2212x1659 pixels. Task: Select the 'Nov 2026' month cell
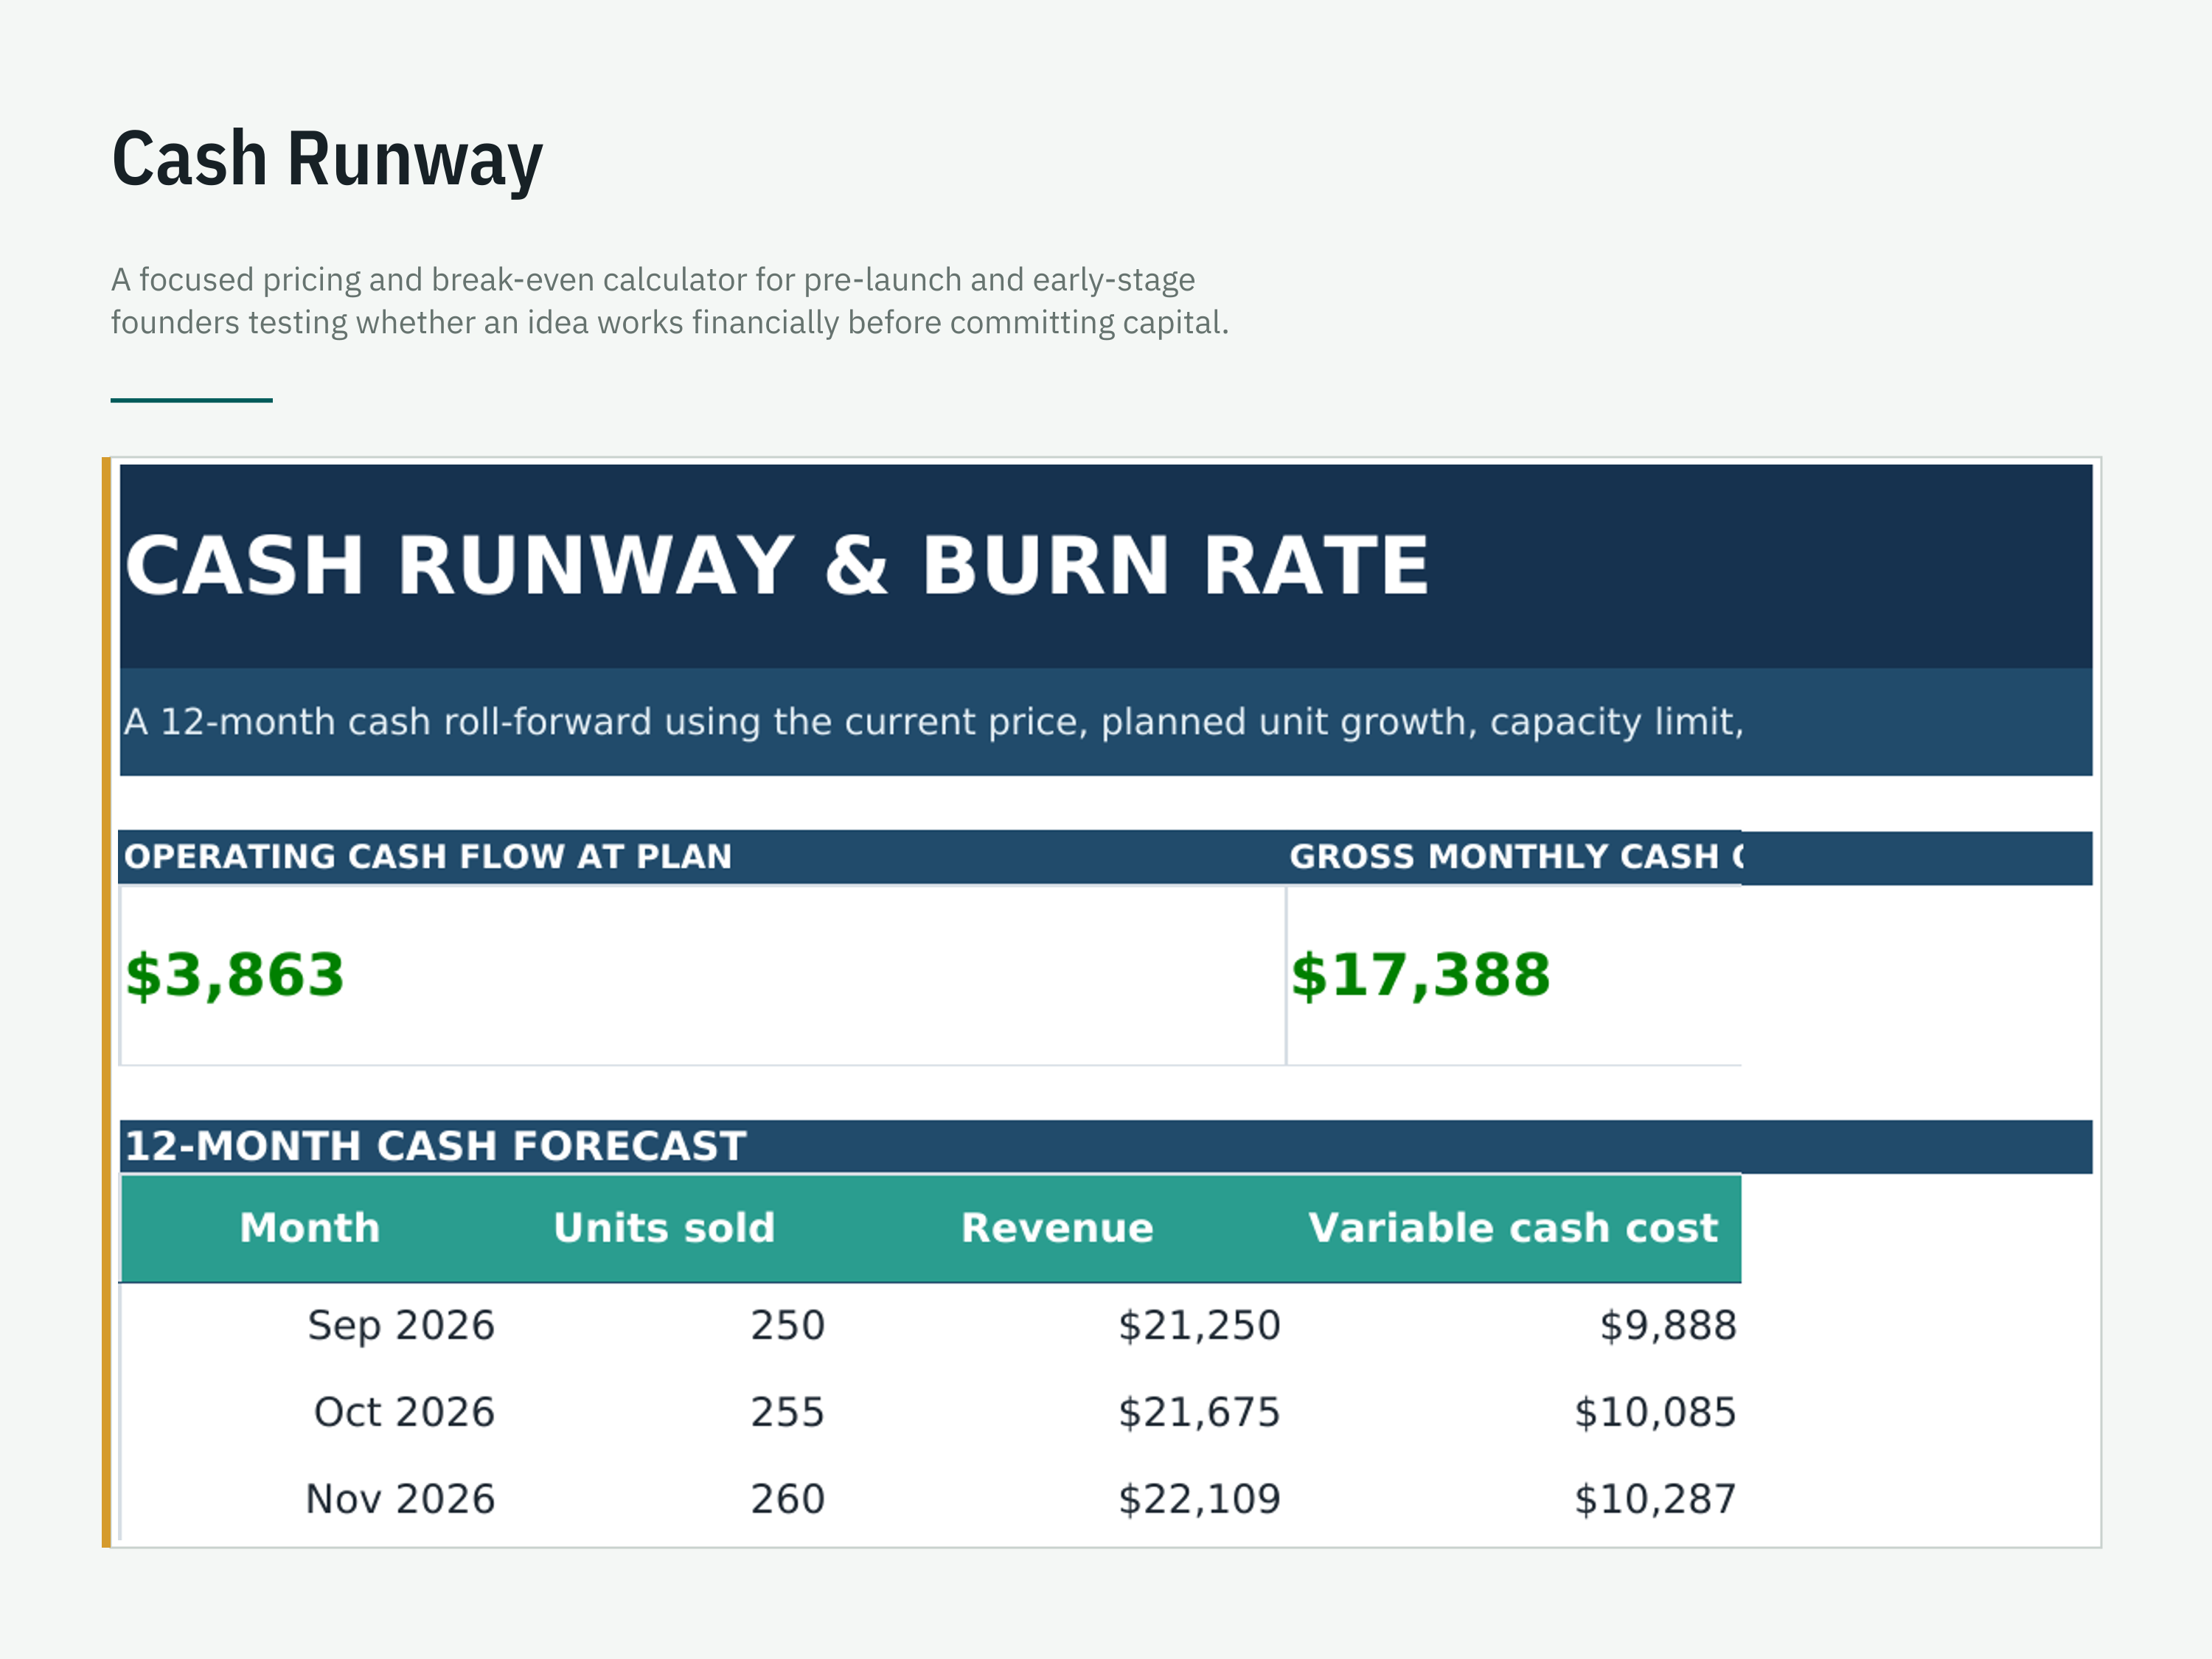(x=400, y=1500)
